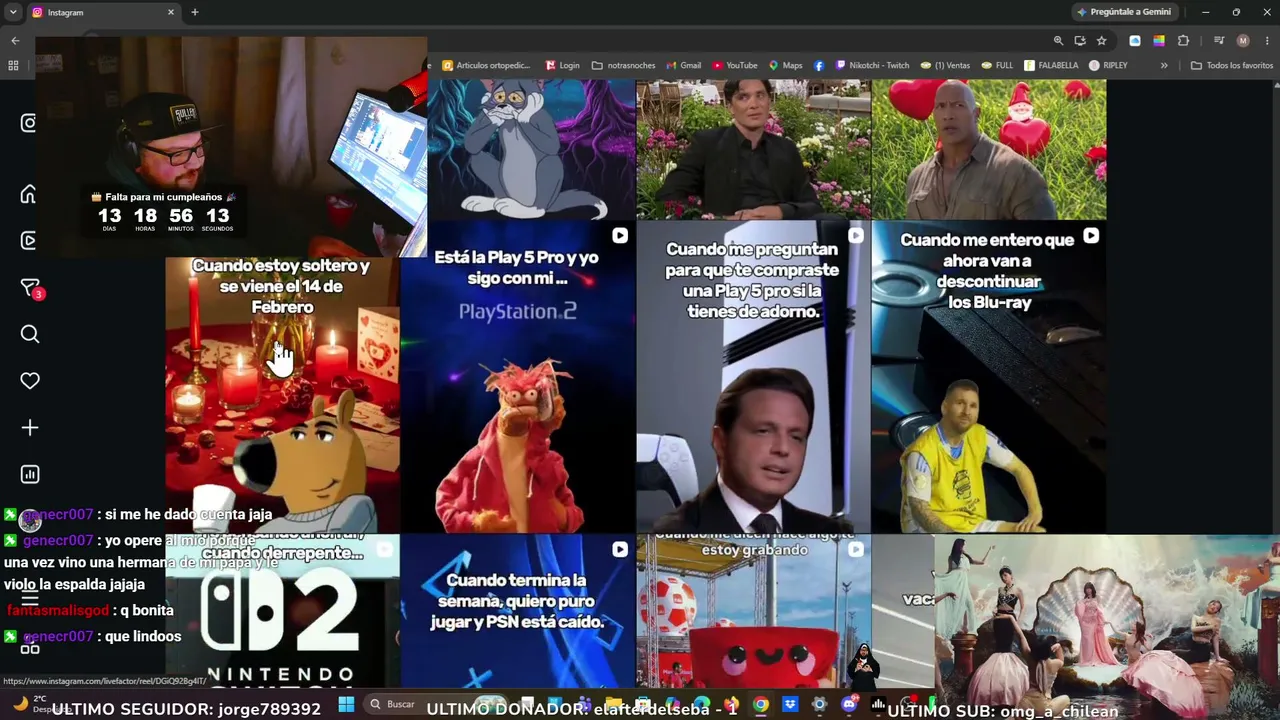Open the Facebook bookmark icon
The image size is (1280, 720).
point(819,66)
